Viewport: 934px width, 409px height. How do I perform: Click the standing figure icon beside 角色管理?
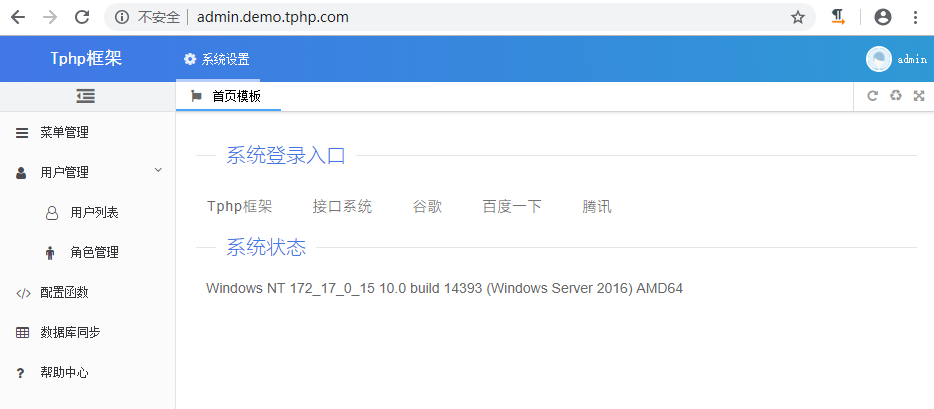click(50, 253)
